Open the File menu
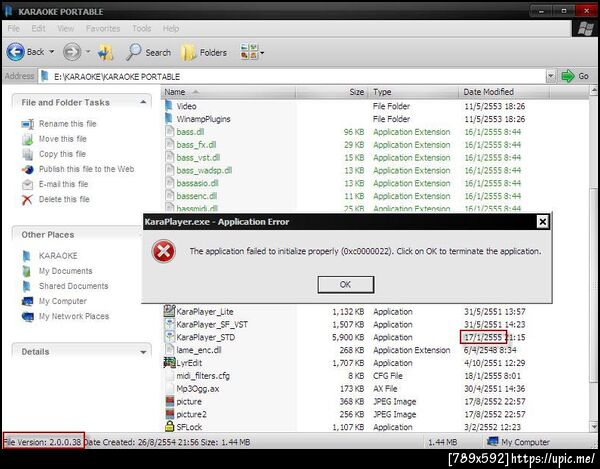600x469 pixels. pyautogui.click(x=13, y=28)
